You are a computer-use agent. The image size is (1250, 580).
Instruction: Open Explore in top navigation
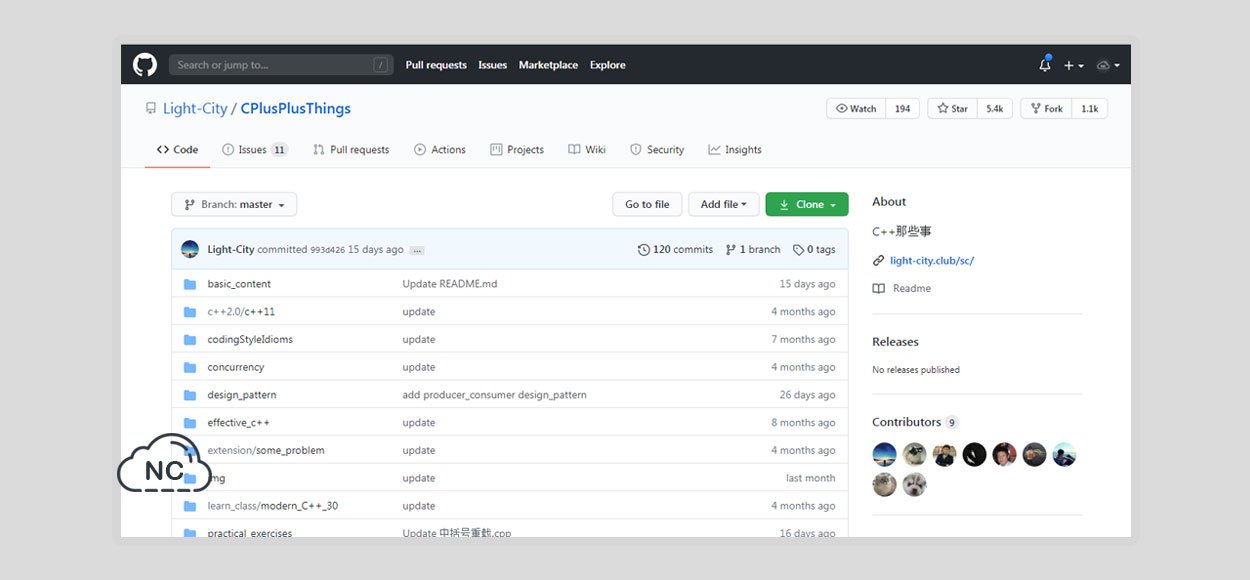tap(608, 65)
